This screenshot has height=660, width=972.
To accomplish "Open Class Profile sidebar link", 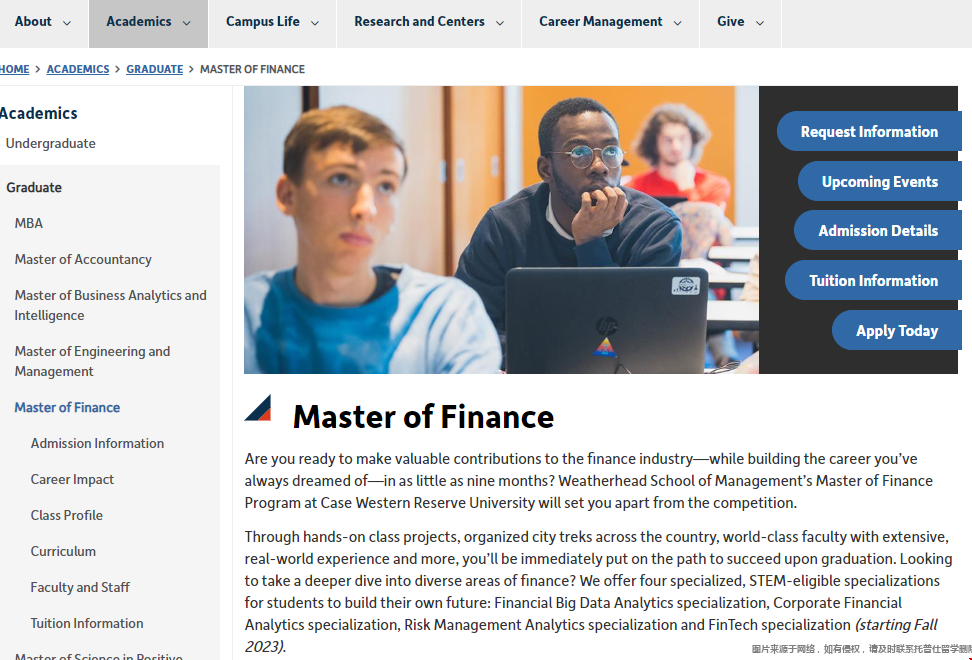I will point(67,516).
